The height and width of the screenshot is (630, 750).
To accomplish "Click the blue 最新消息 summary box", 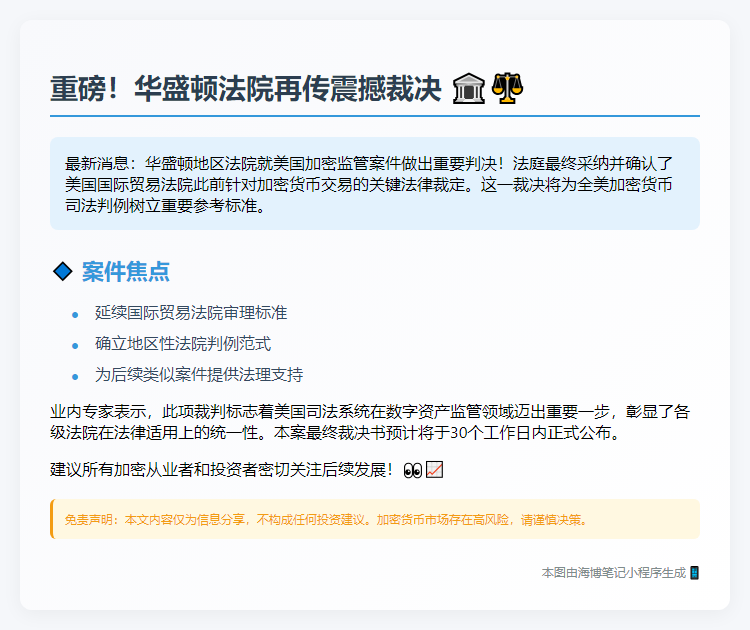I will point(375,184).
